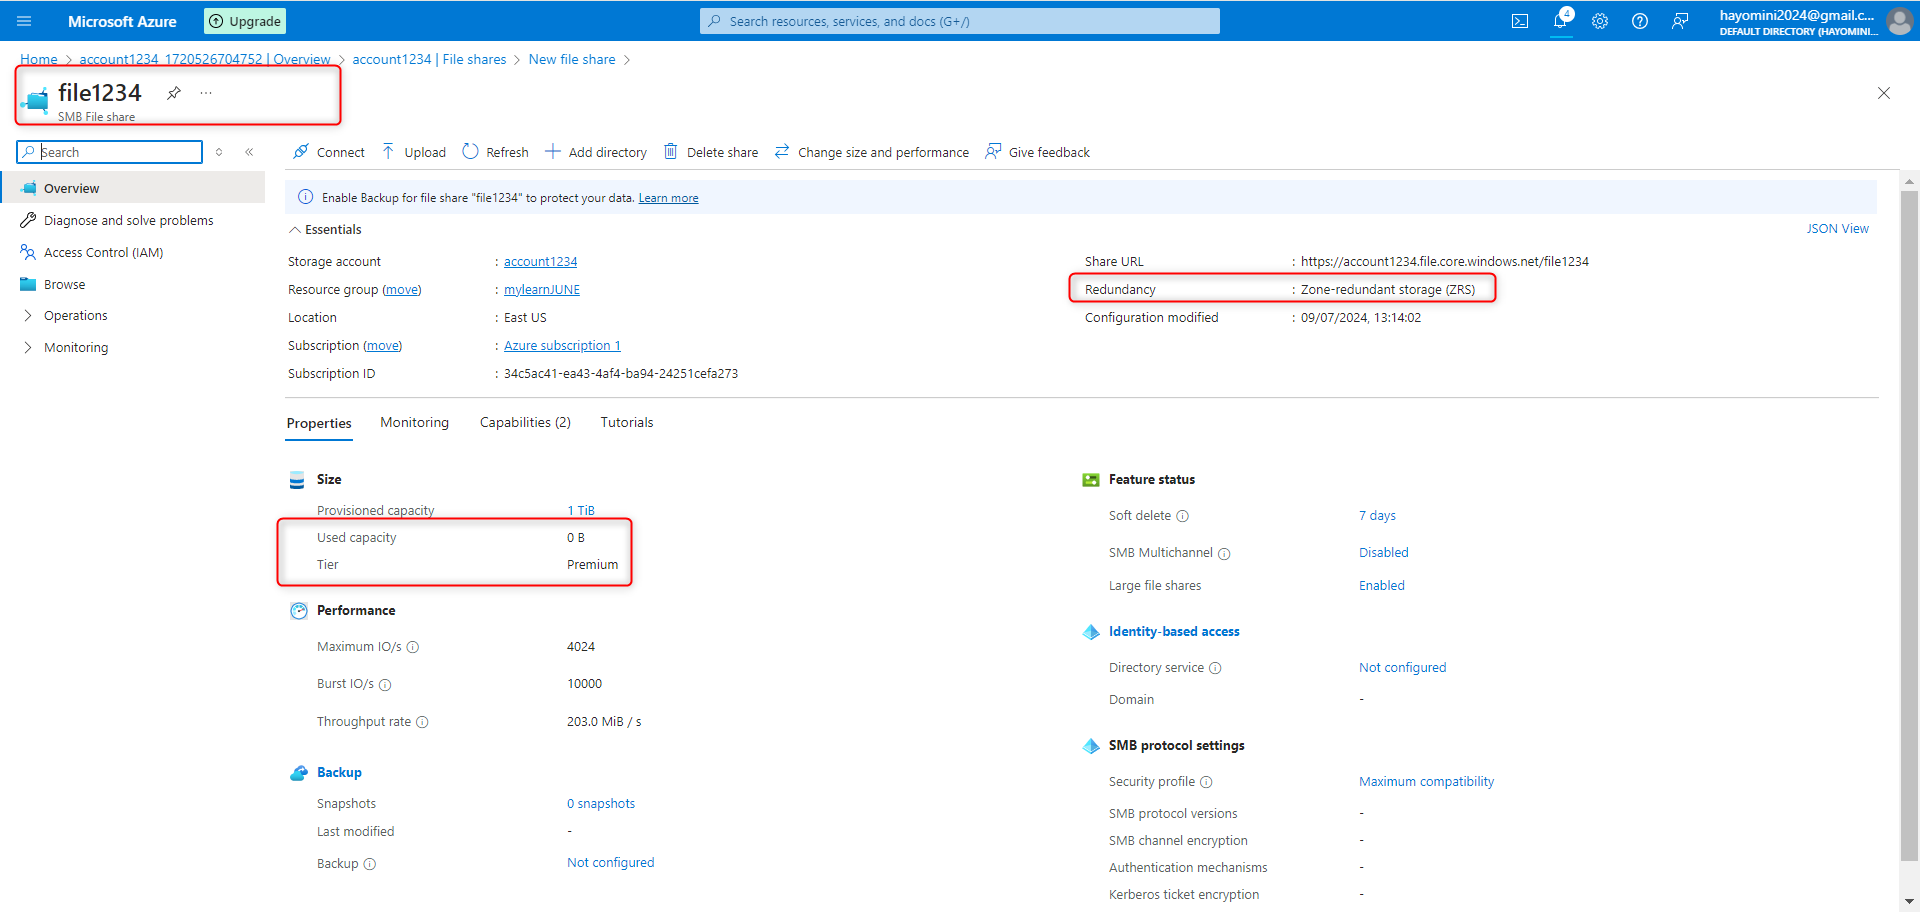Open the help question mark menu
The height and width of the screenshot is (912, 1920).
(1640, 21)
